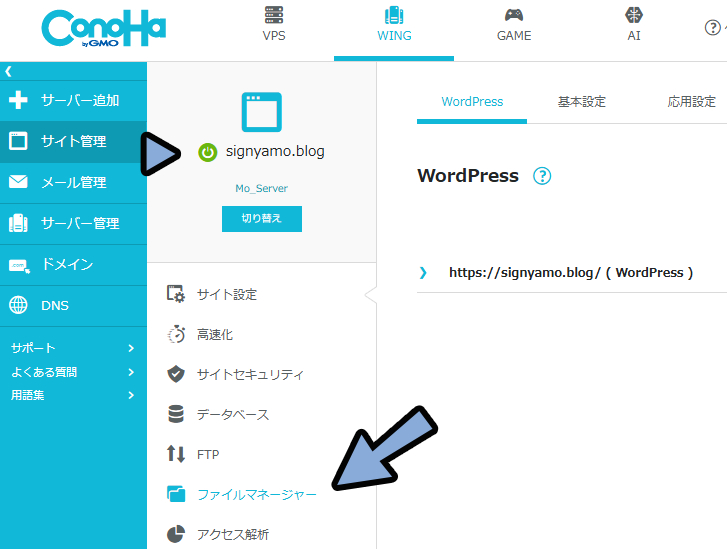The height and width of the screenshot is (549, 727).
Task: Click the FTP up-down arrows icon
Action: pyautogui.click(x=176, y=453)
